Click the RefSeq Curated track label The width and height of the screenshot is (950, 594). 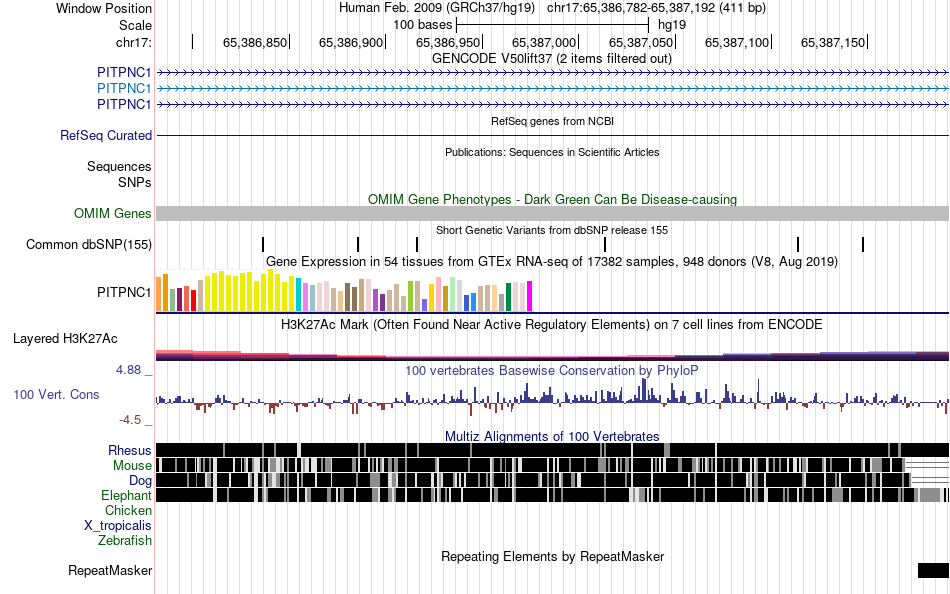tap(105, 135)
